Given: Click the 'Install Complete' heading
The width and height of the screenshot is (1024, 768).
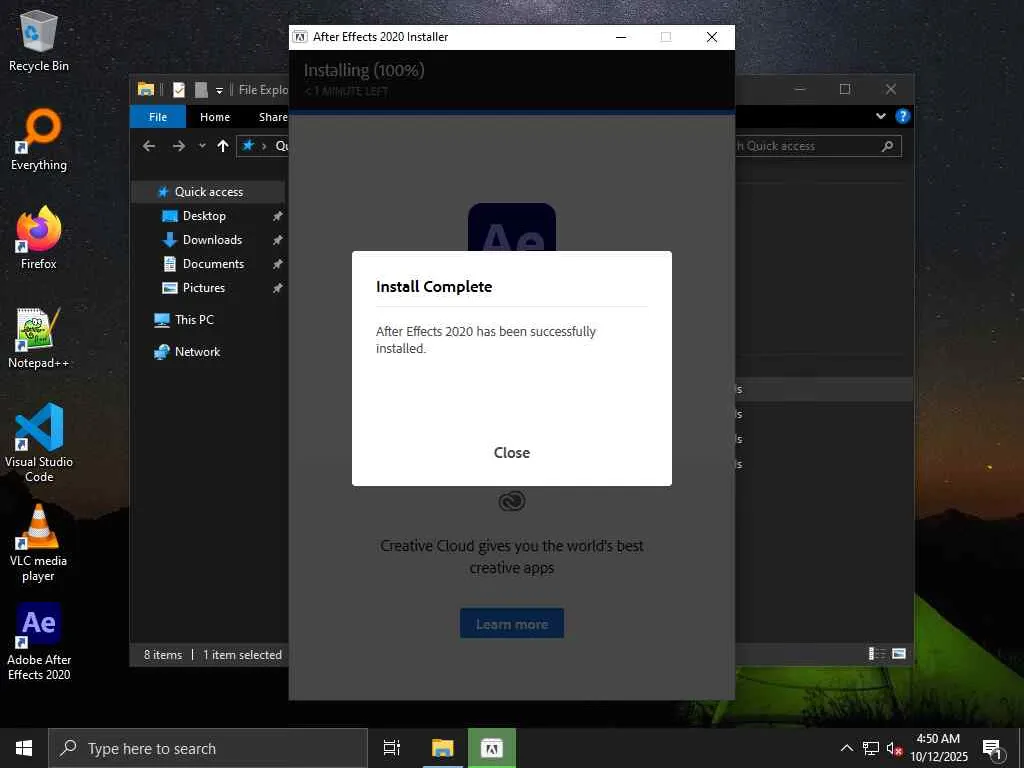Looking at the screenshot, I should pos(434,287).
